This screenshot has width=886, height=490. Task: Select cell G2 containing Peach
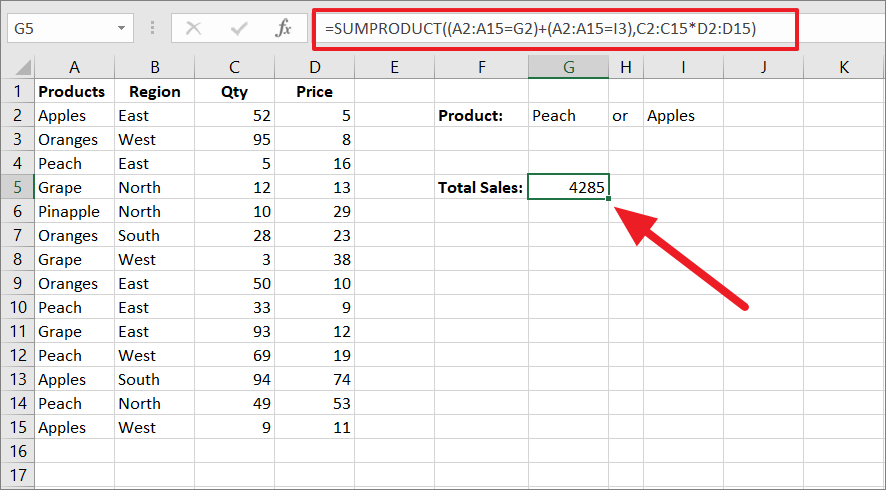[568, 115]
